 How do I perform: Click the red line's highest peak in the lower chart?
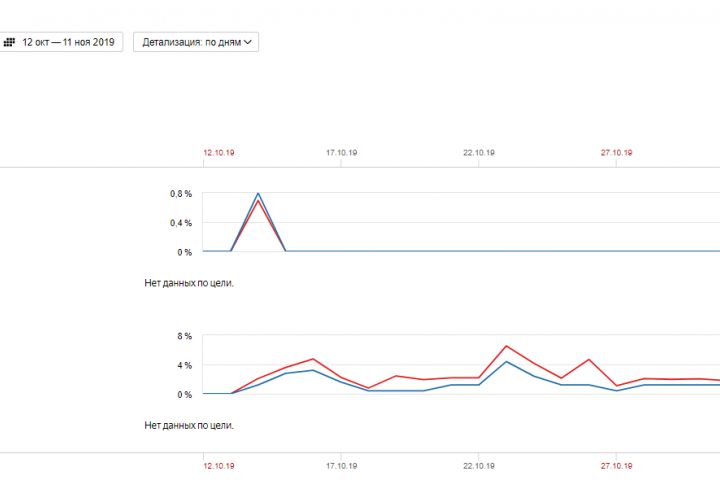tap(506, 346)
